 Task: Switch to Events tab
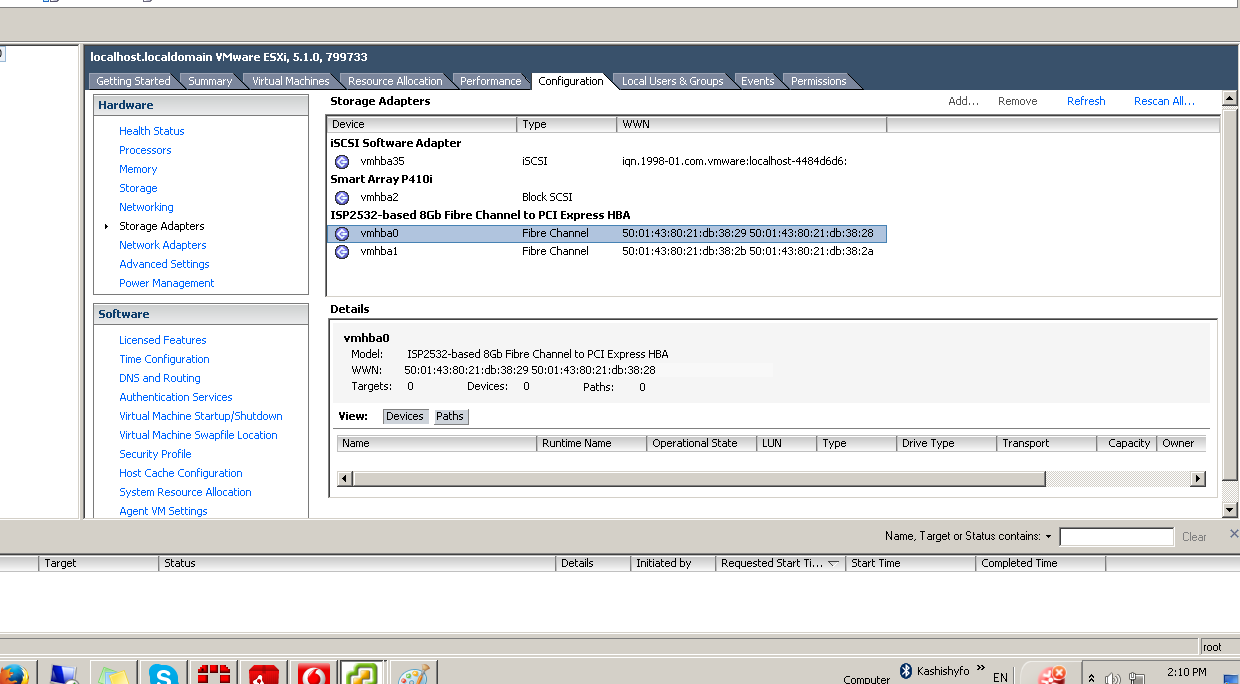[757, 81]
